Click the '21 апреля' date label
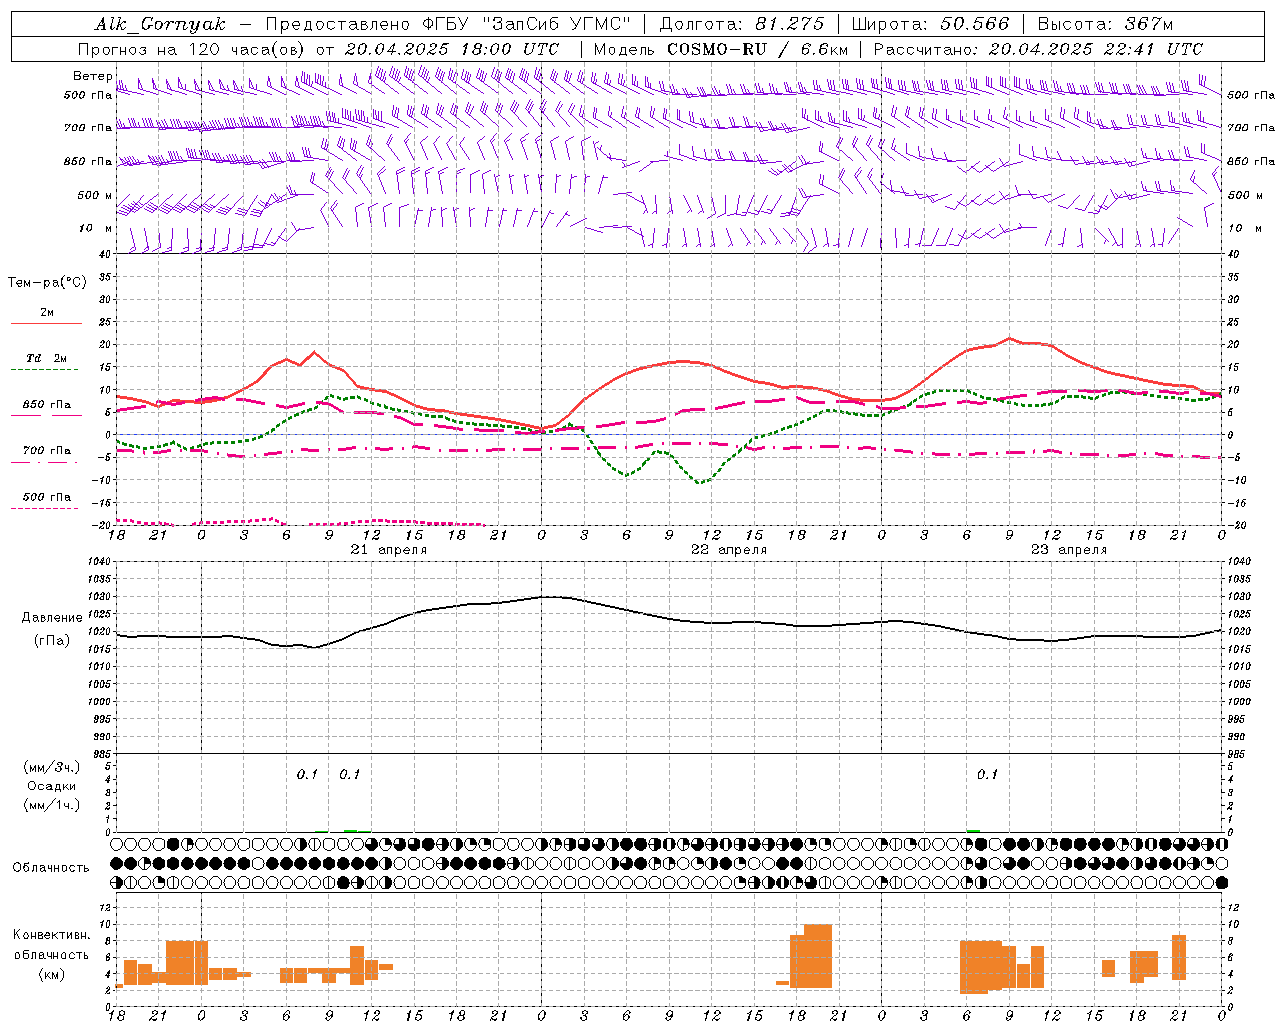 (x=389, y=550)
